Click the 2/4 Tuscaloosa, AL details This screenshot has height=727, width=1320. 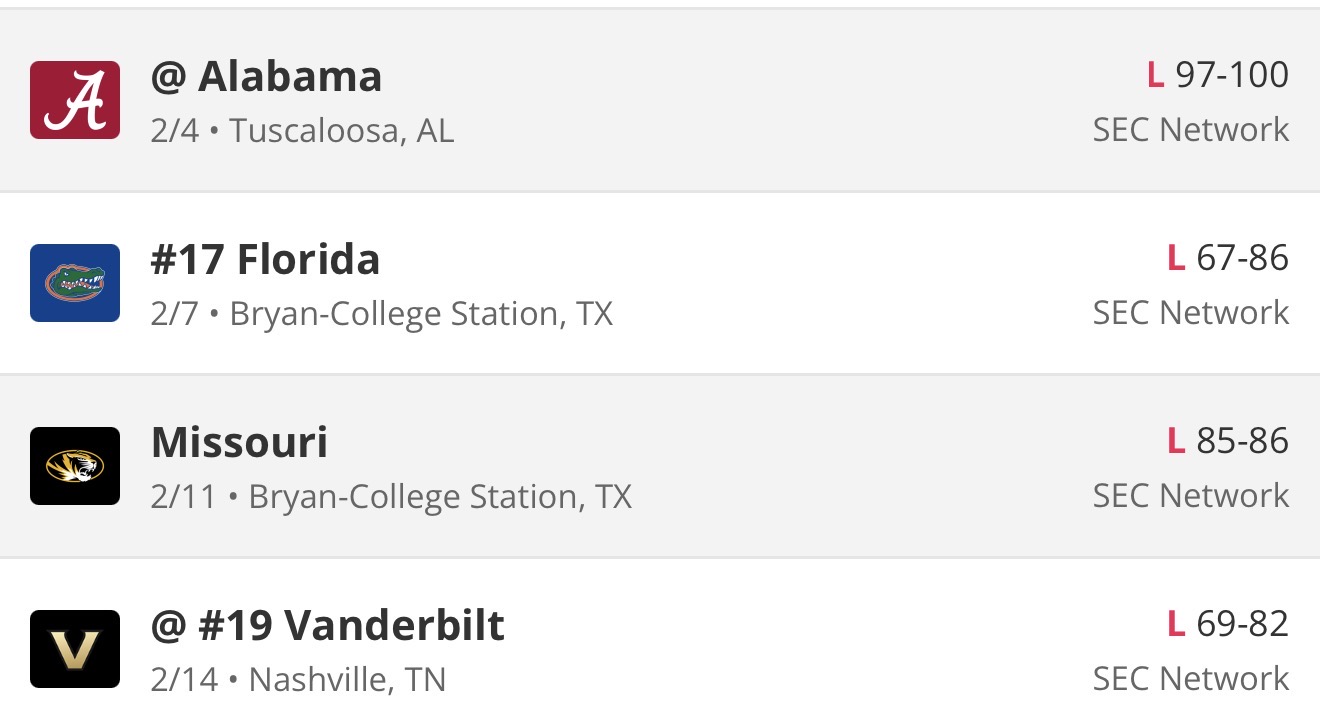click(x=302, y=131)
